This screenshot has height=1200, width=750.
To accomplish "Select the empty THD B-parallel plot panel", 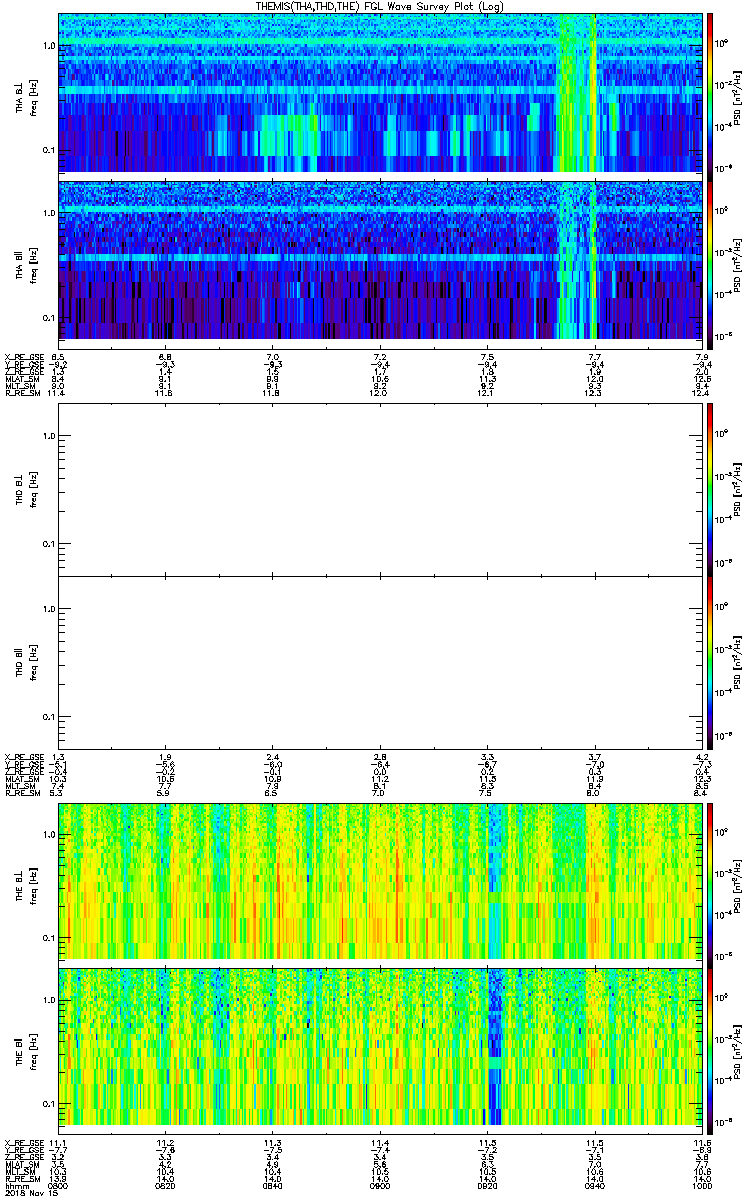I will click(x=380, y=663).
